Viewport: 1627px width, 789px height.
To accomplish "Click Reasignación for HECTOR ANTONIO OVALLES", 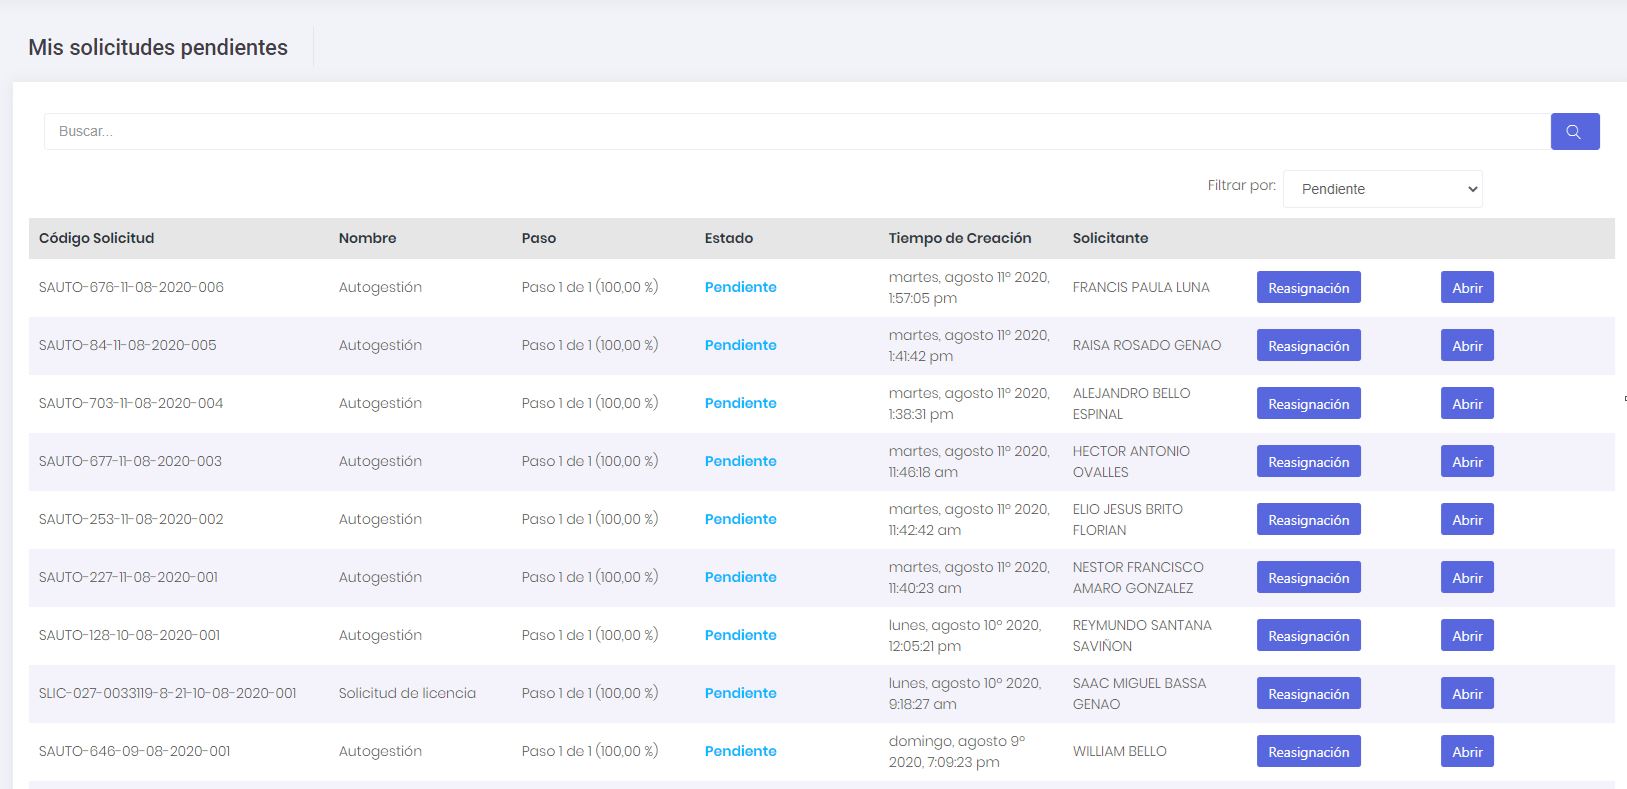I will 1308,462.
